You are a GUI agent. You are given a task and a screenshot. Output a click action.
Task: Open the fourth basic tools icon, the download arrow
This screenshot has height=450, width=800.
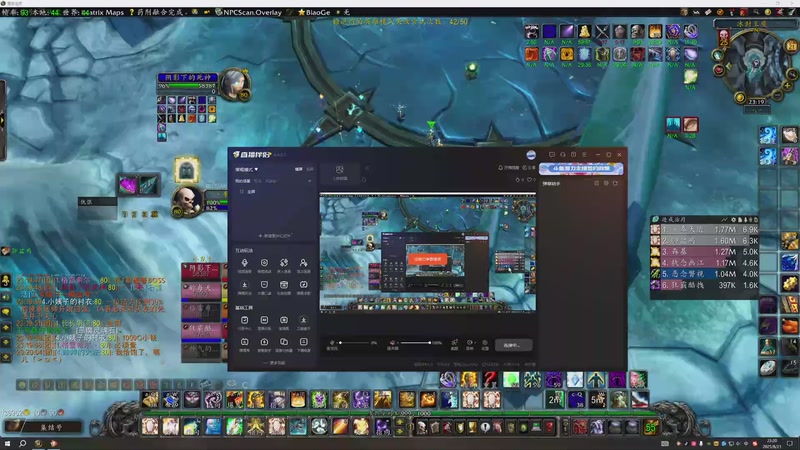(304, 322)
